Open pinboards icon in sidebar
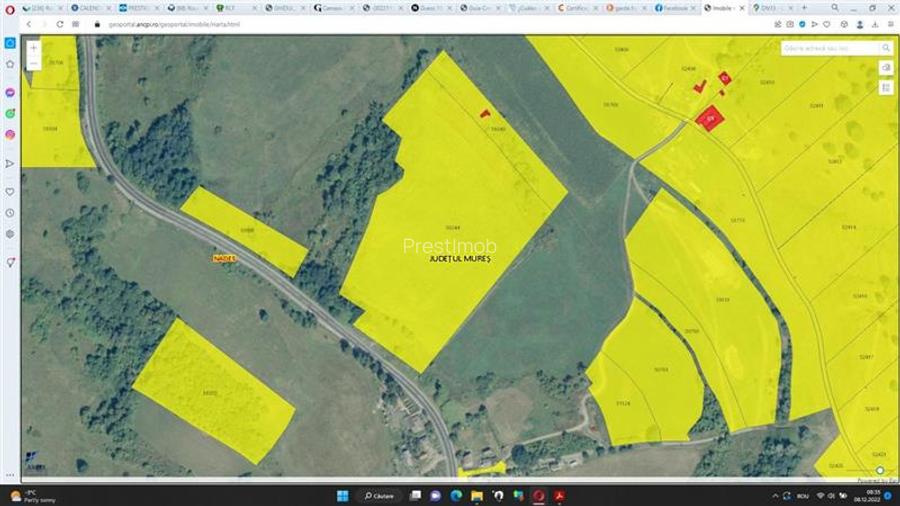Viewport: 900px width, 506px height. (x=10, y=262)
